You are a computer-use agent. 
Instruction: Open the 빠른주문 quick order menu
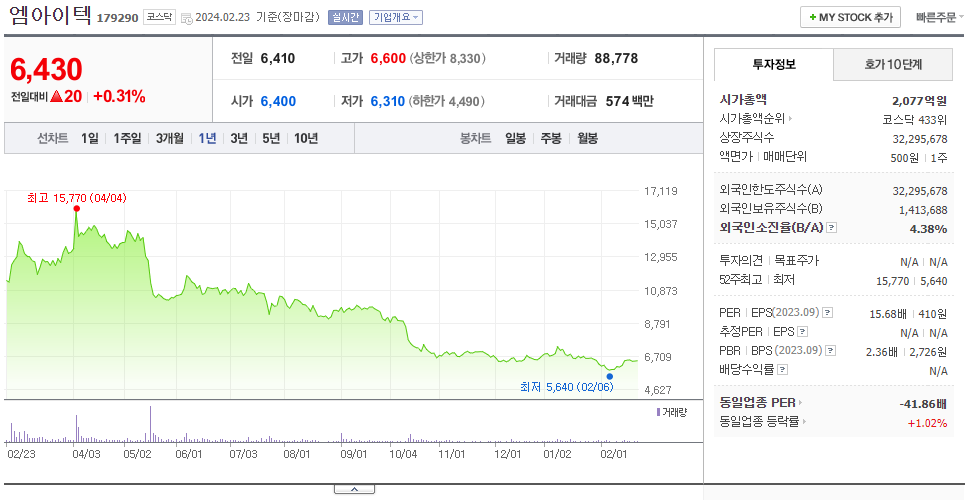tap(940, 17)
